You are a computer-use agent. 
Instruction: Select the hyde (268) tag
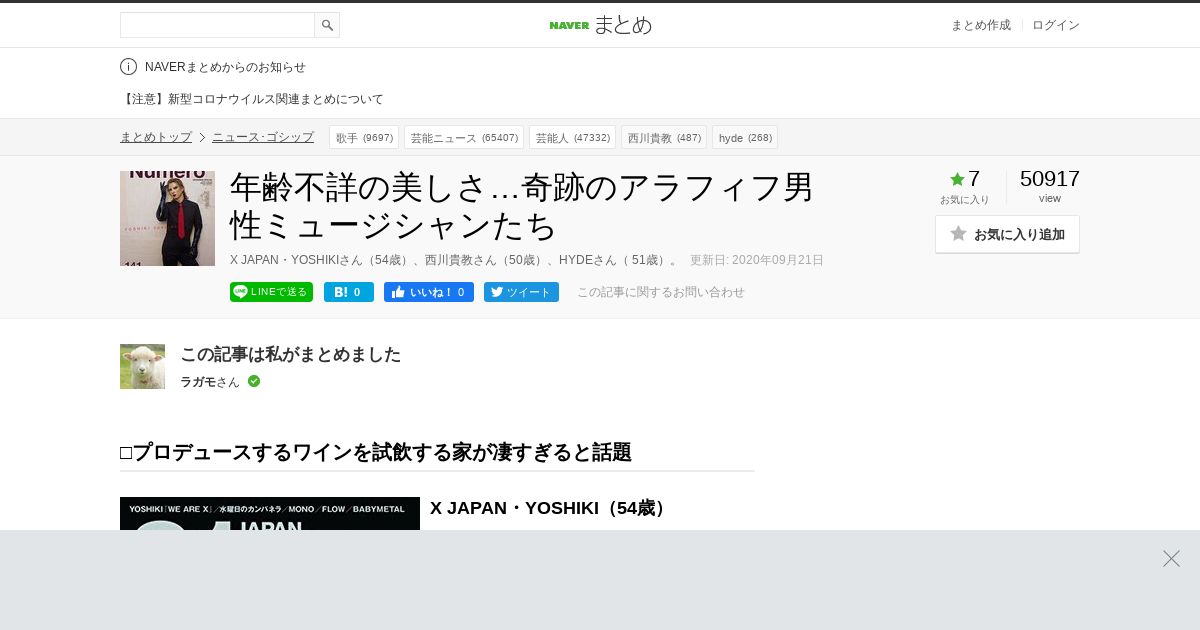745,137
